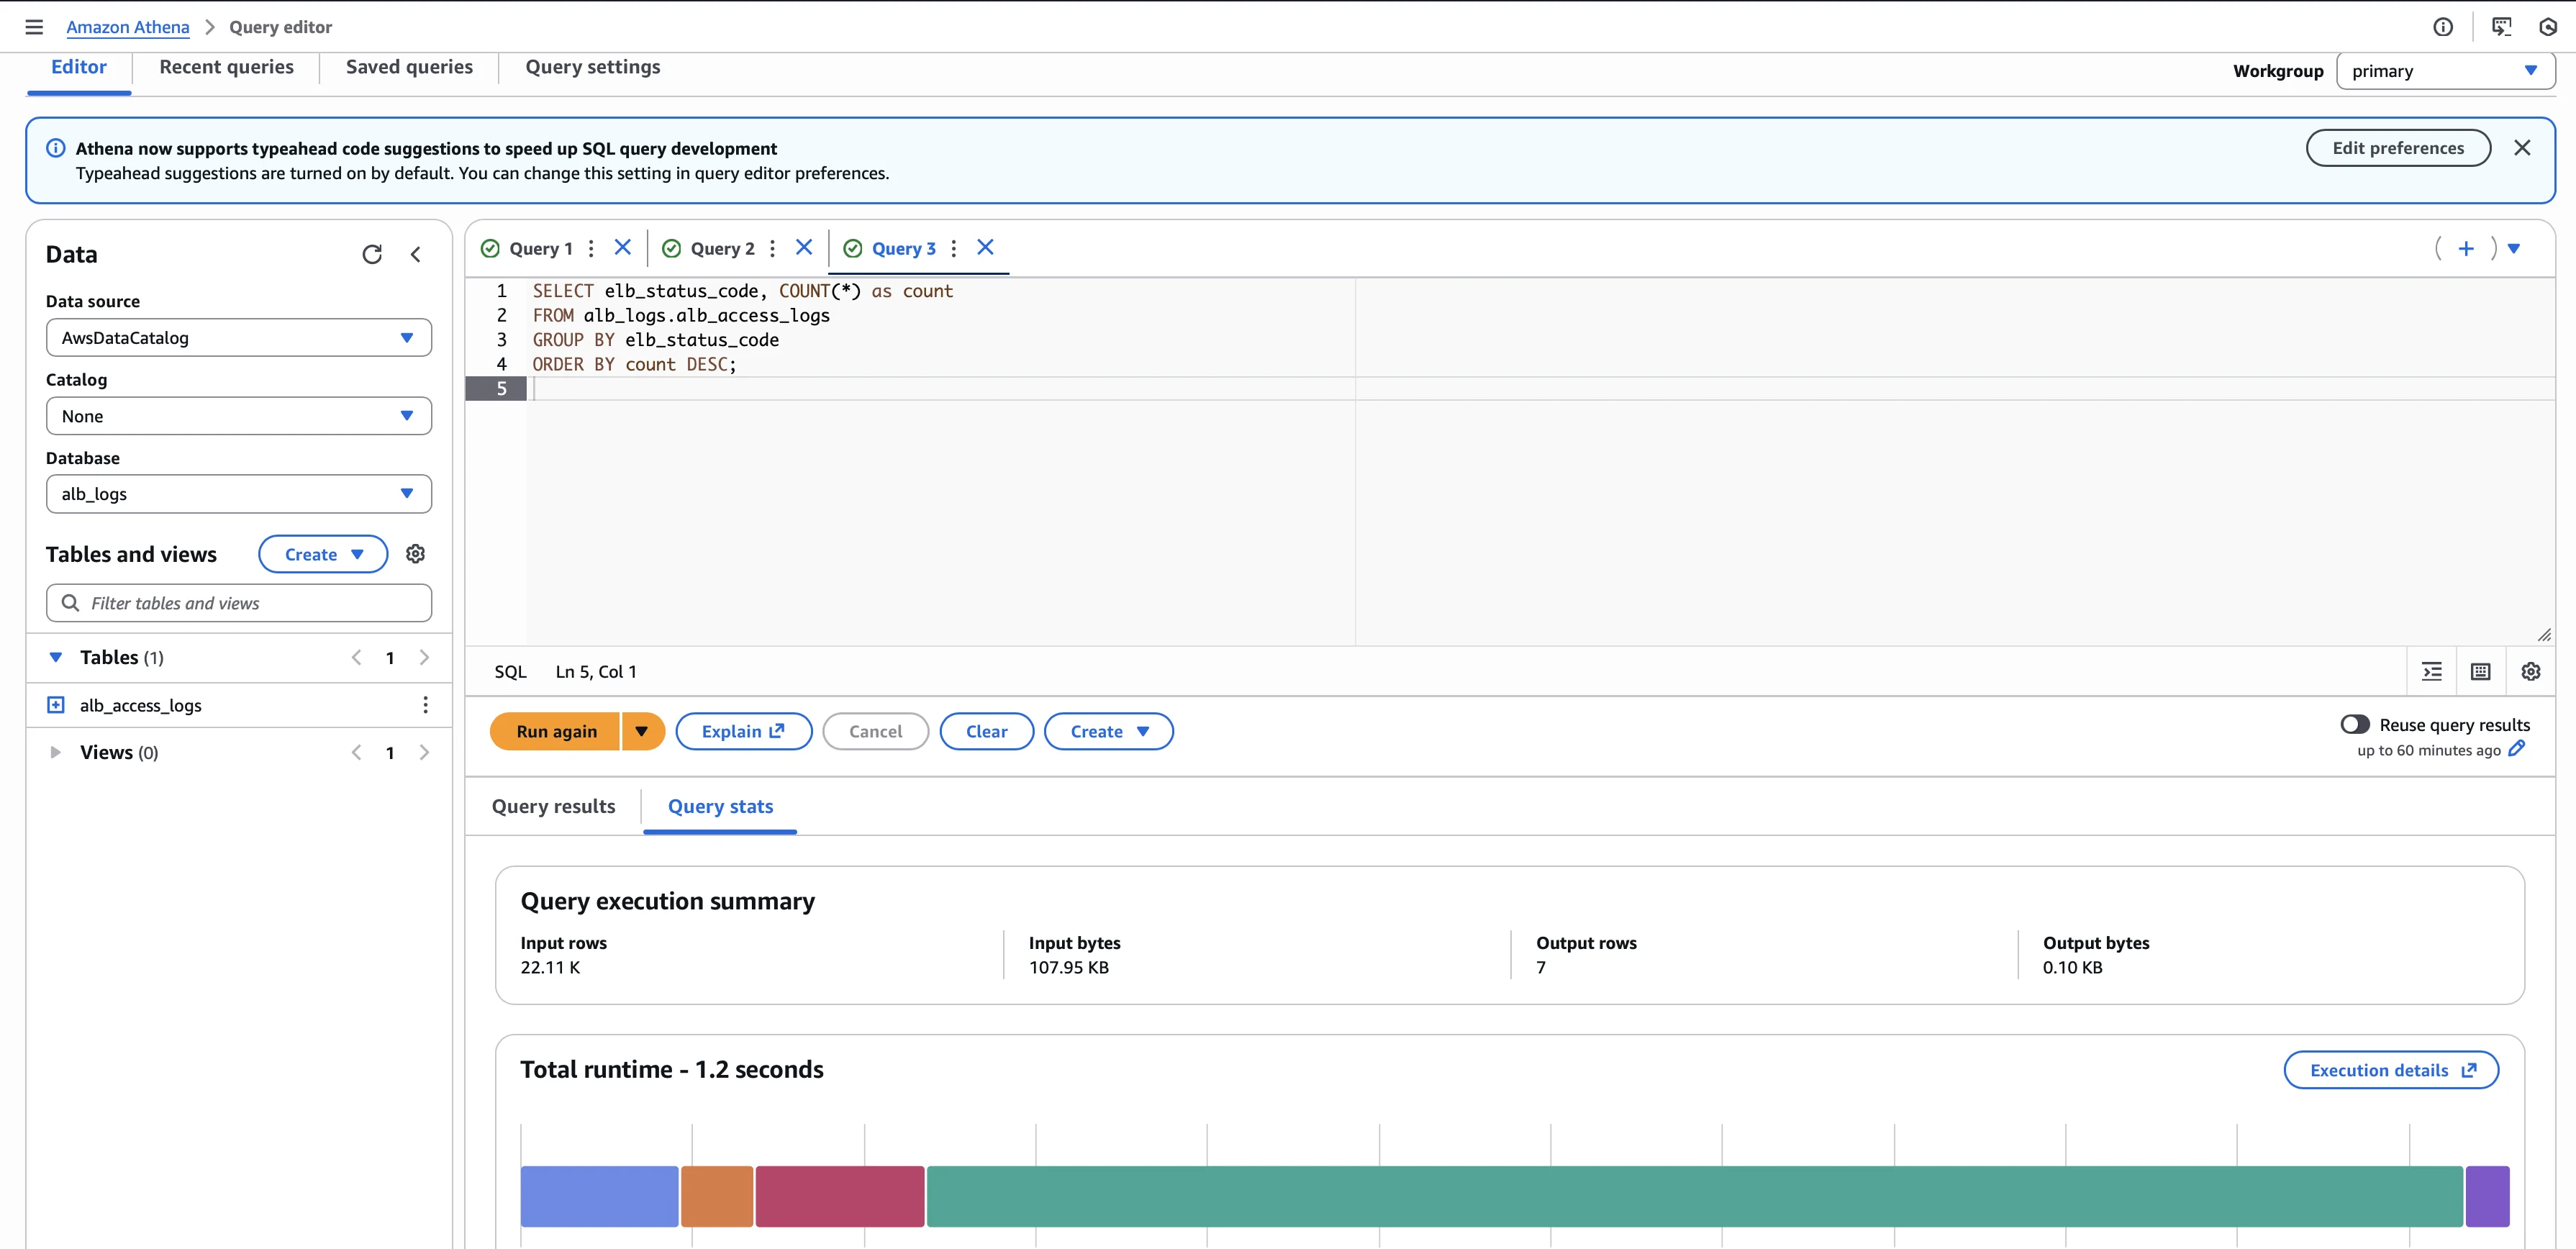Image resolution: width=2576 pixels, height=1249 pixels.
Task: Click the Filter tables and views field
Action: point(240,603)
